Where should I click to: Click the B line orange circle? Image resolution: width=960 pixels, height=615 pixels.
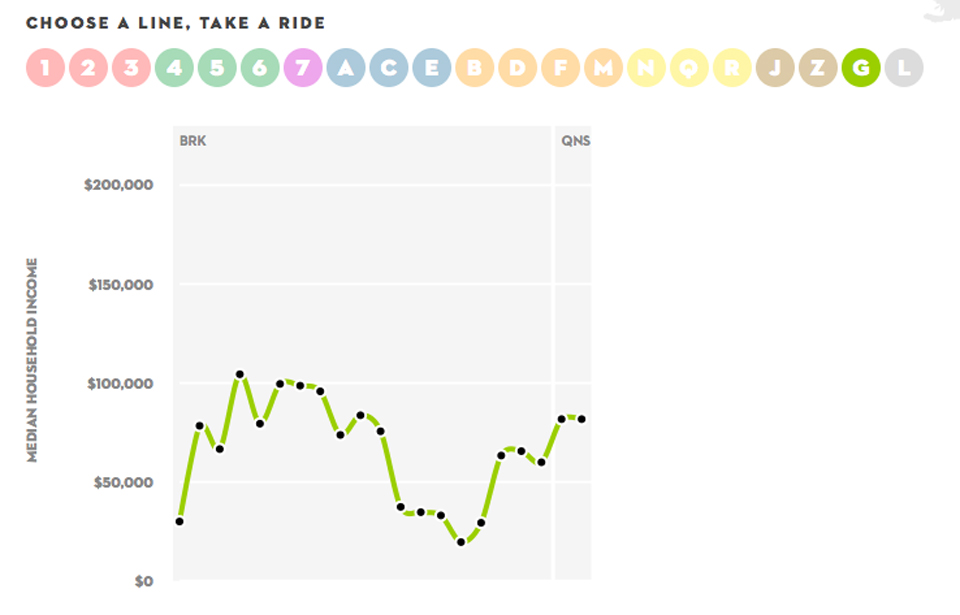pos(475,68)
